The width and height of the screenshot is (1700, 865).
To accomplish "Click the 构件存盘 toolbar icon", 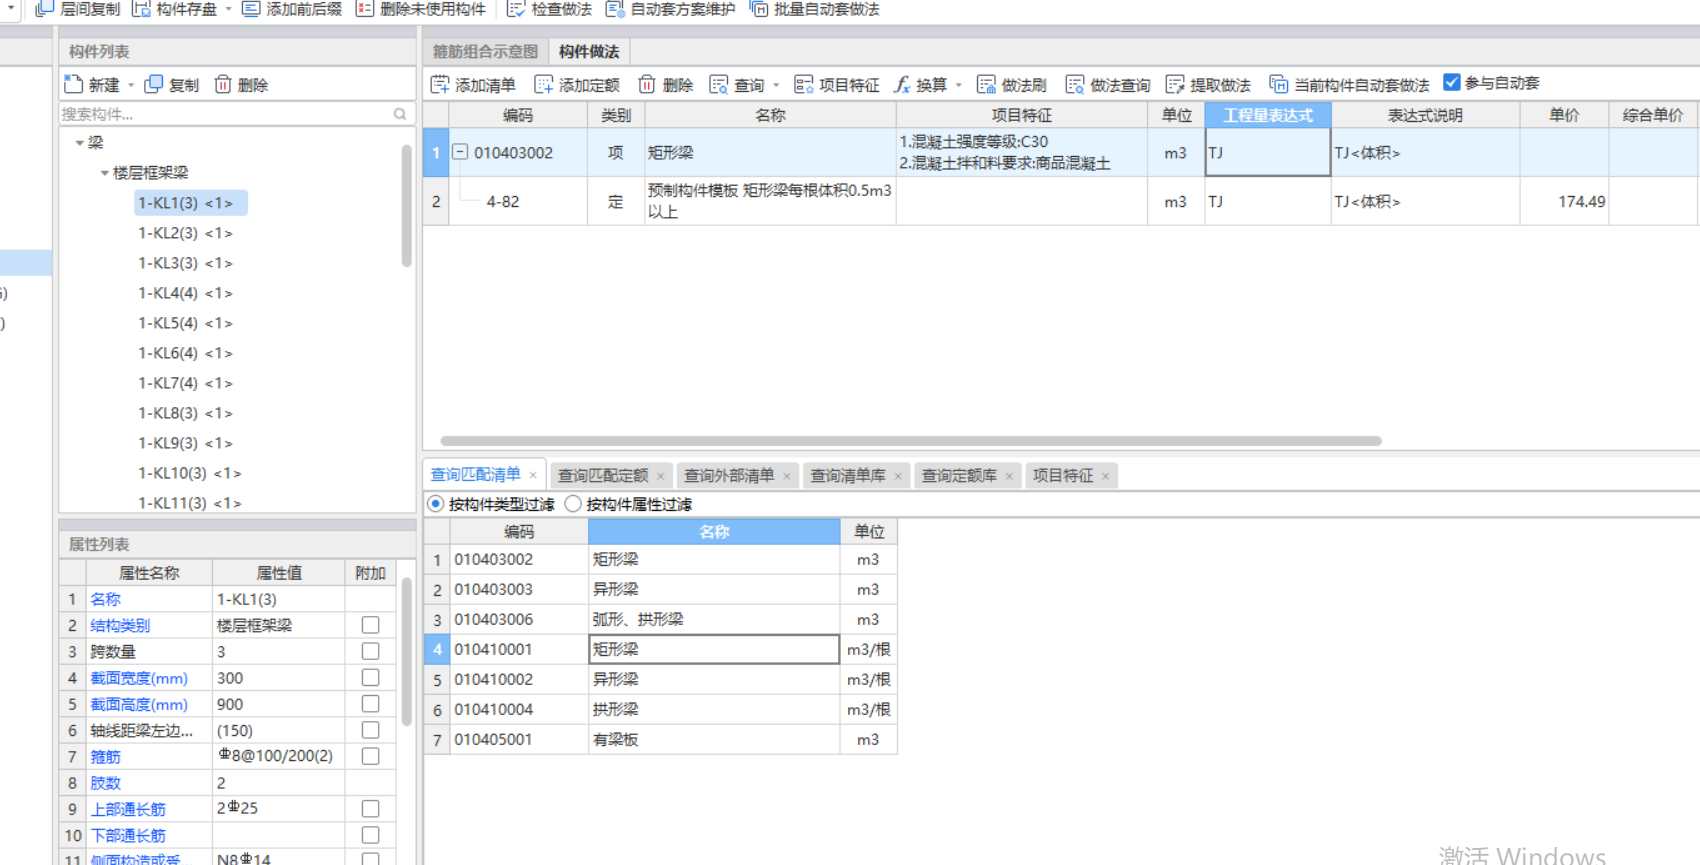I will (141, 9).
